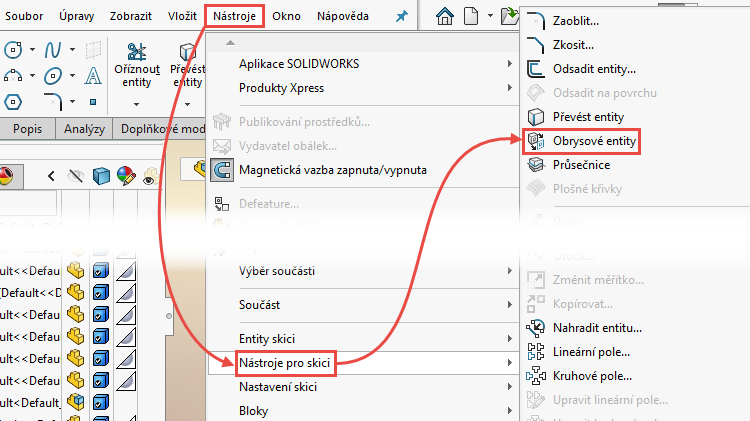Open the Produkty Xpress submenu
The width and height of the screenshot is (750, 421).
click(364, 88)
